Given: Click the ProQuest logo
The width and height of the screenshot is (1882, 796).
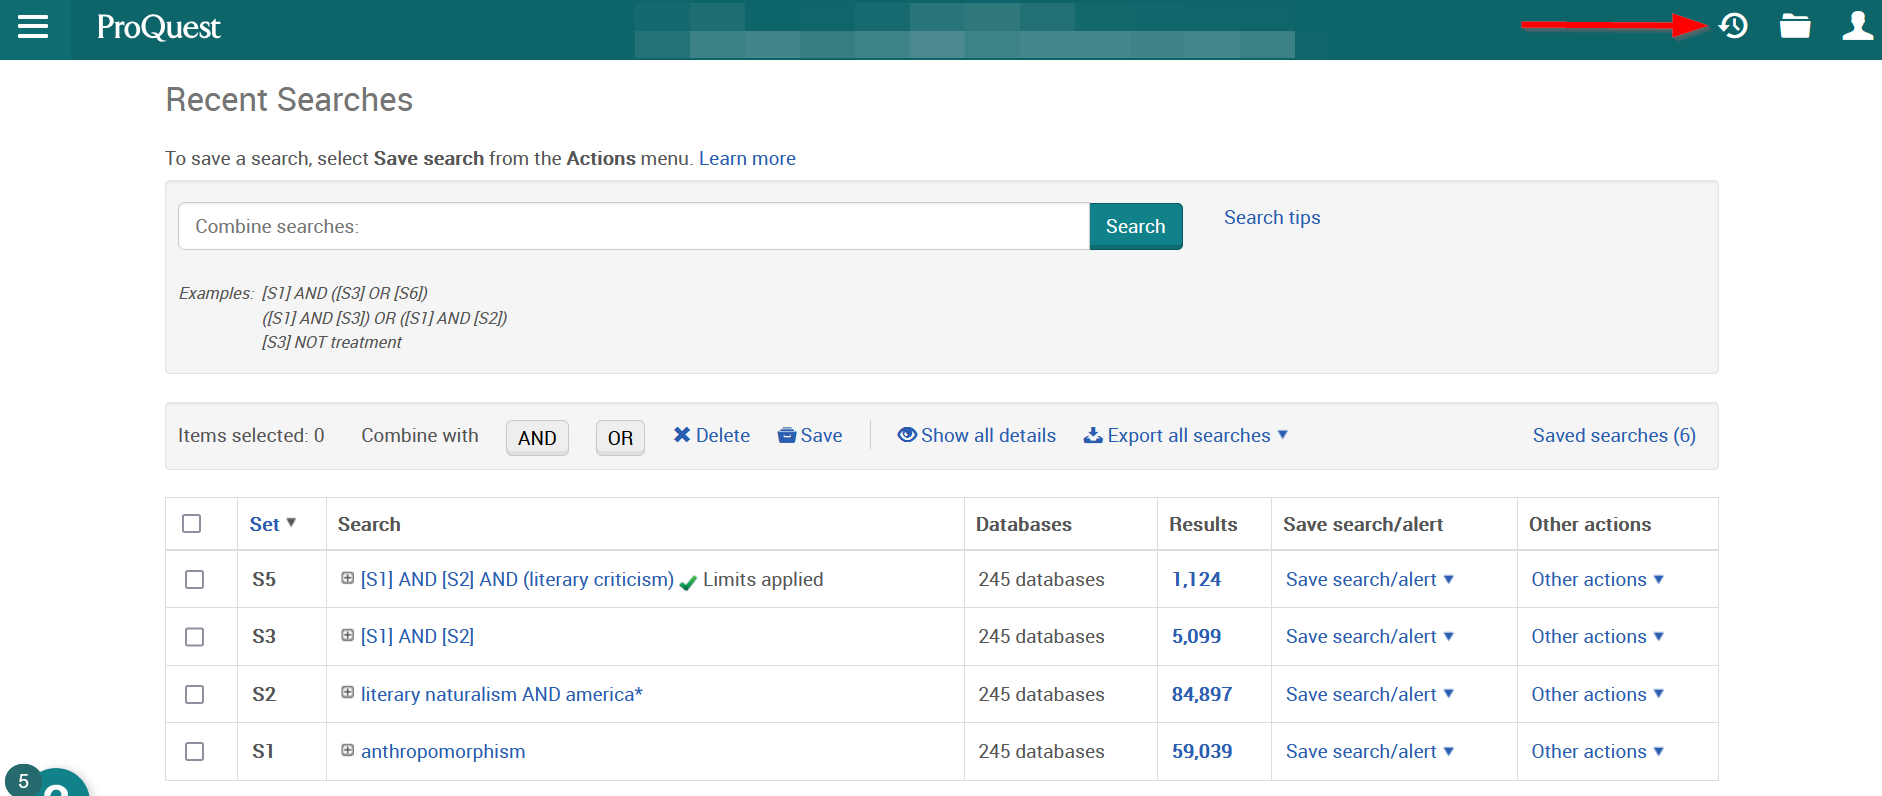Looking at the screenshot, I should click(158, 27).
